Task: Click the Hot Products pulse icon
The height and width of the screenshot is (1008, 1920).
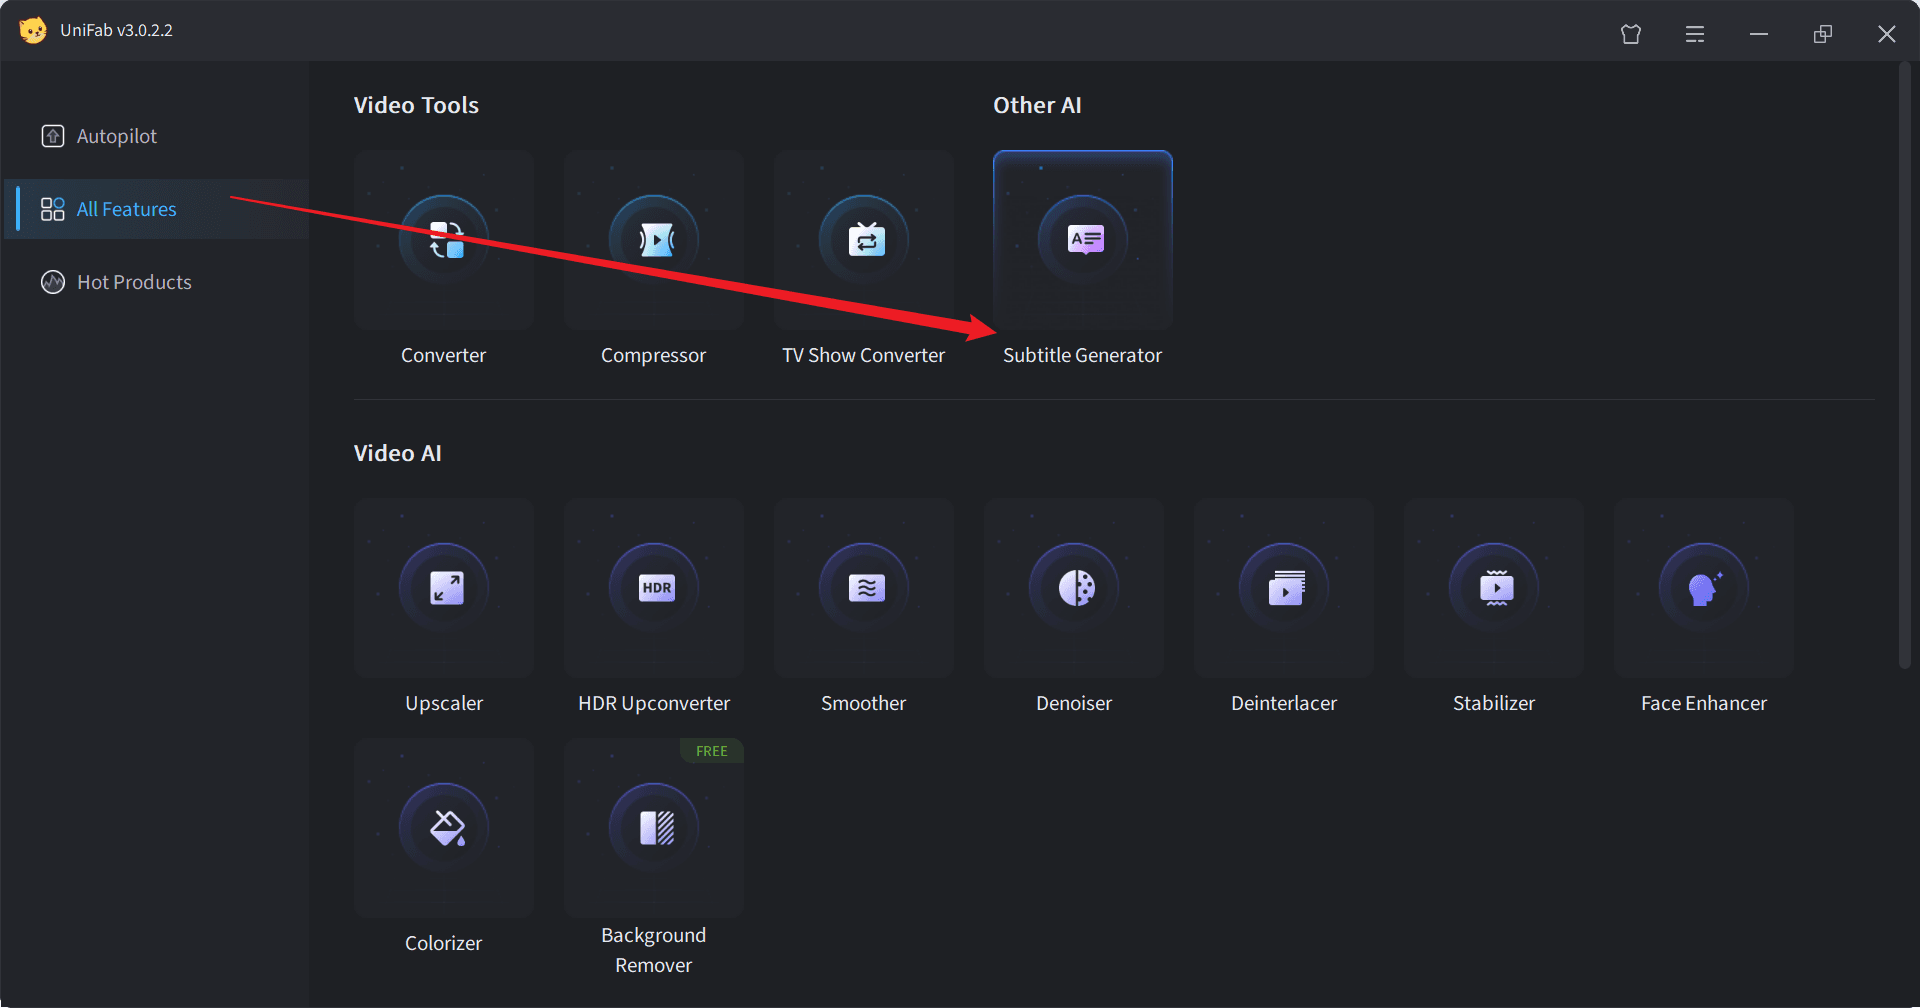Action: click(53, 282)
